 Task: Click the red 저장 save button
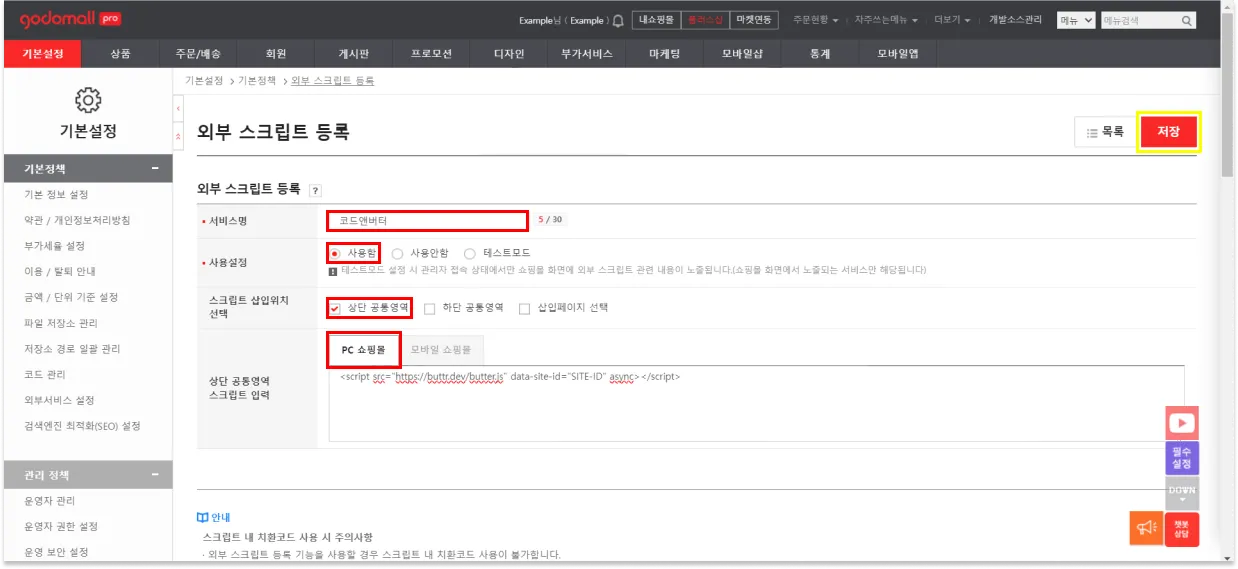click(1168, 132)
